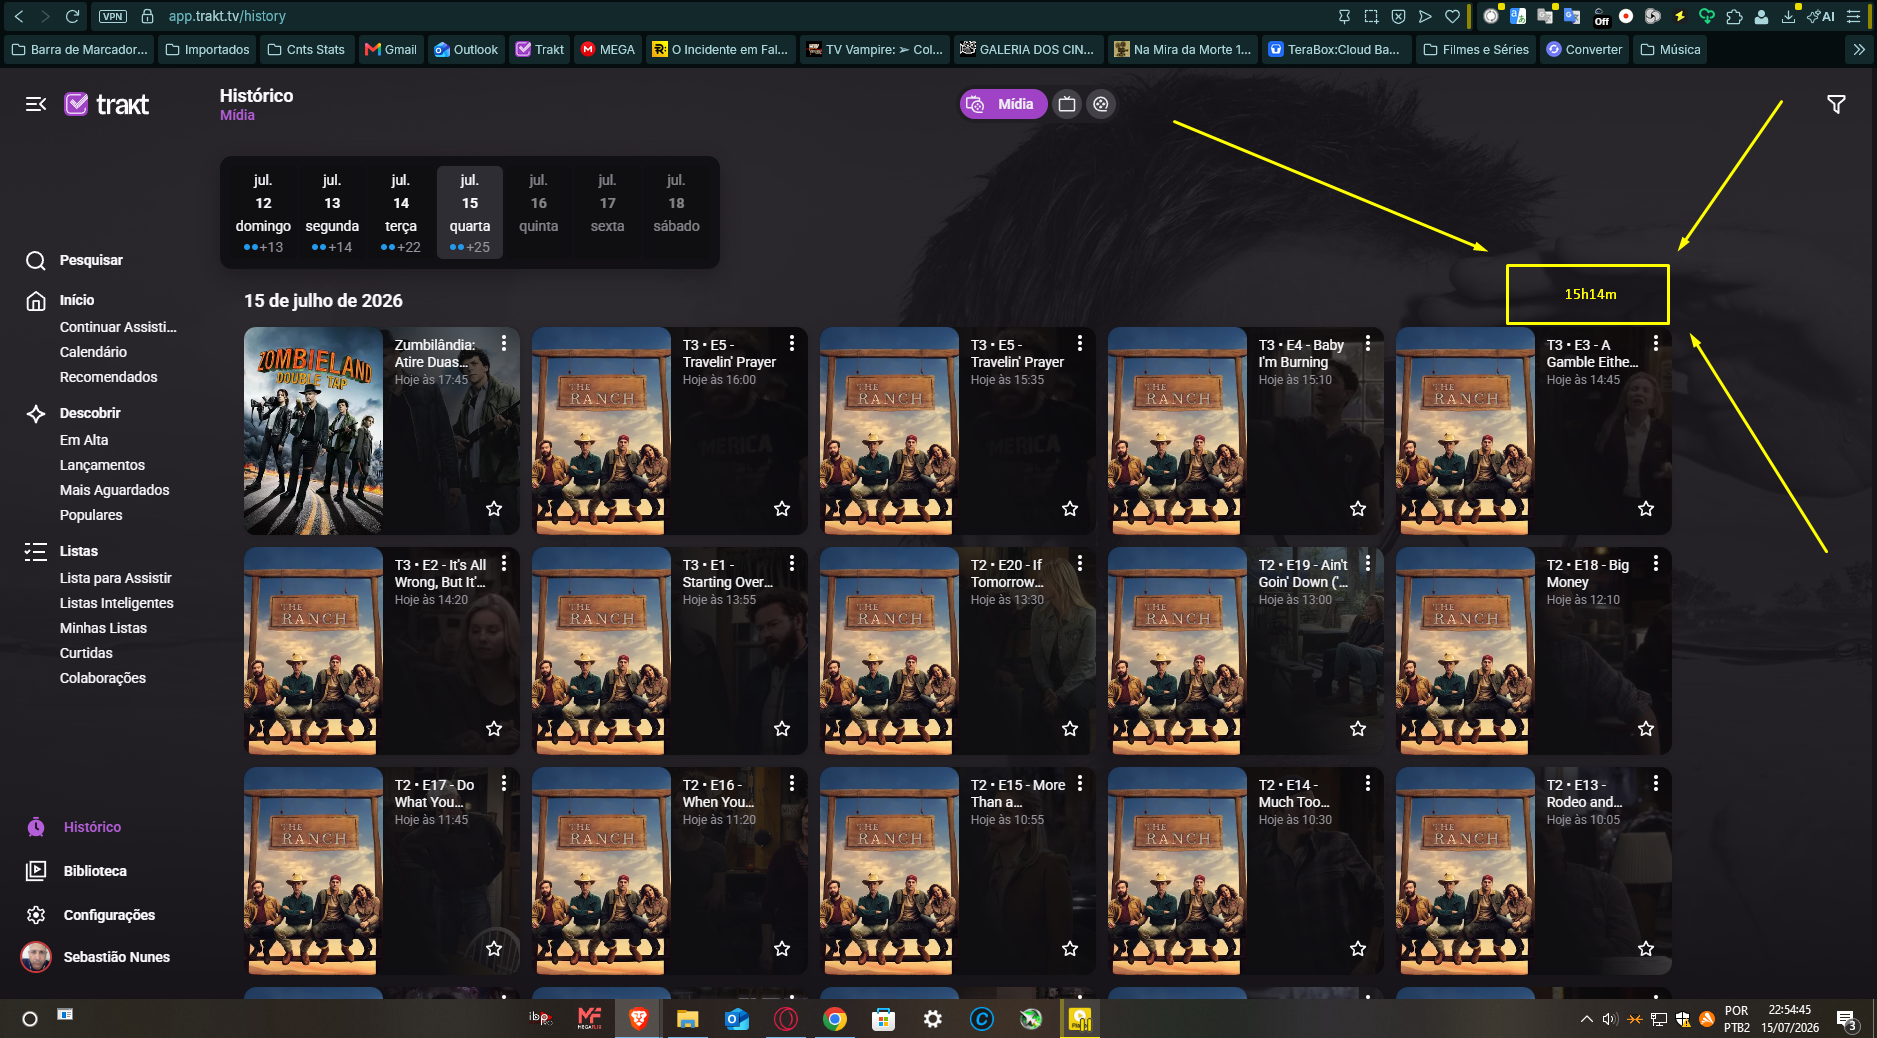Open the Cnts Stats bookmark folder
Viewport: 1877px width, 1038px height.
pyautogui.click(x=306, y=49)
